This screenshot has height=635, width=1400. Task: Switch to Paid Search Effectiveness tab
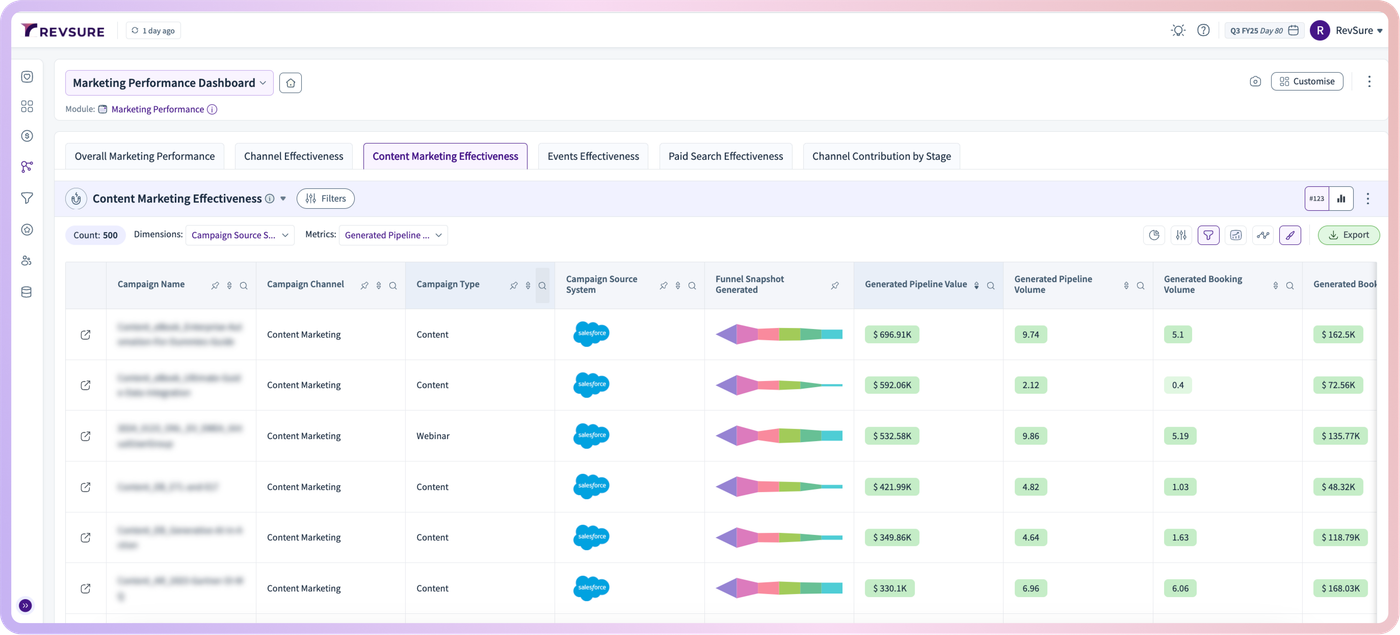726,156
